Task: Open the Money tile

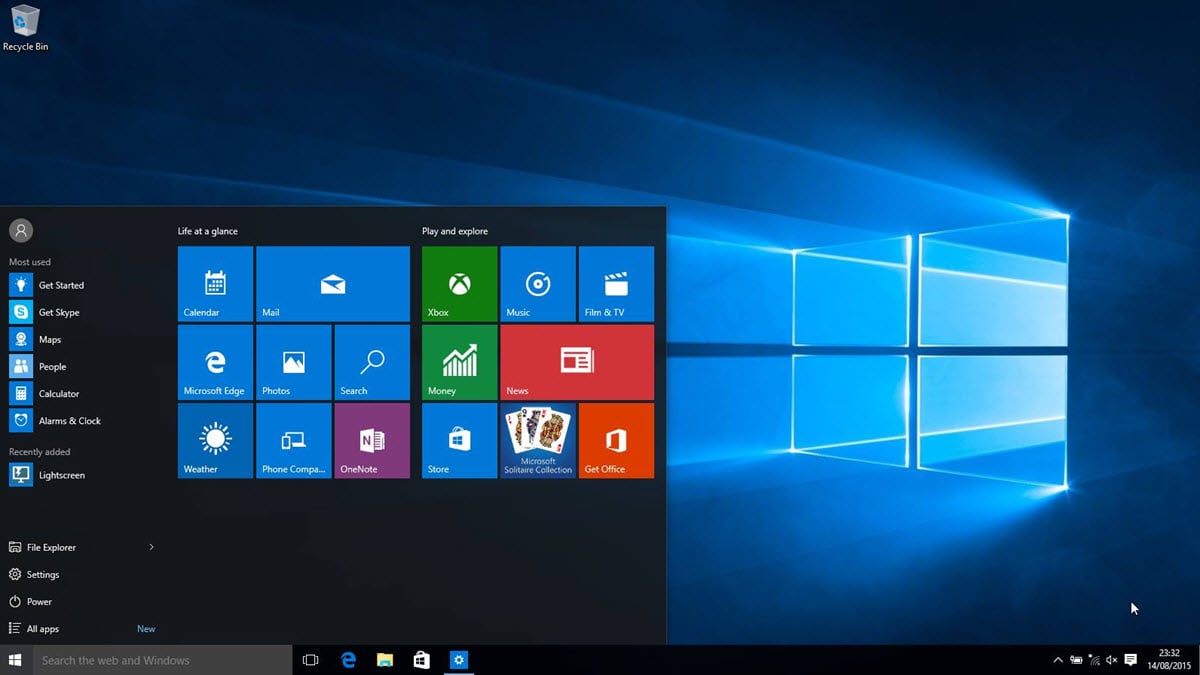Action: 459,362
